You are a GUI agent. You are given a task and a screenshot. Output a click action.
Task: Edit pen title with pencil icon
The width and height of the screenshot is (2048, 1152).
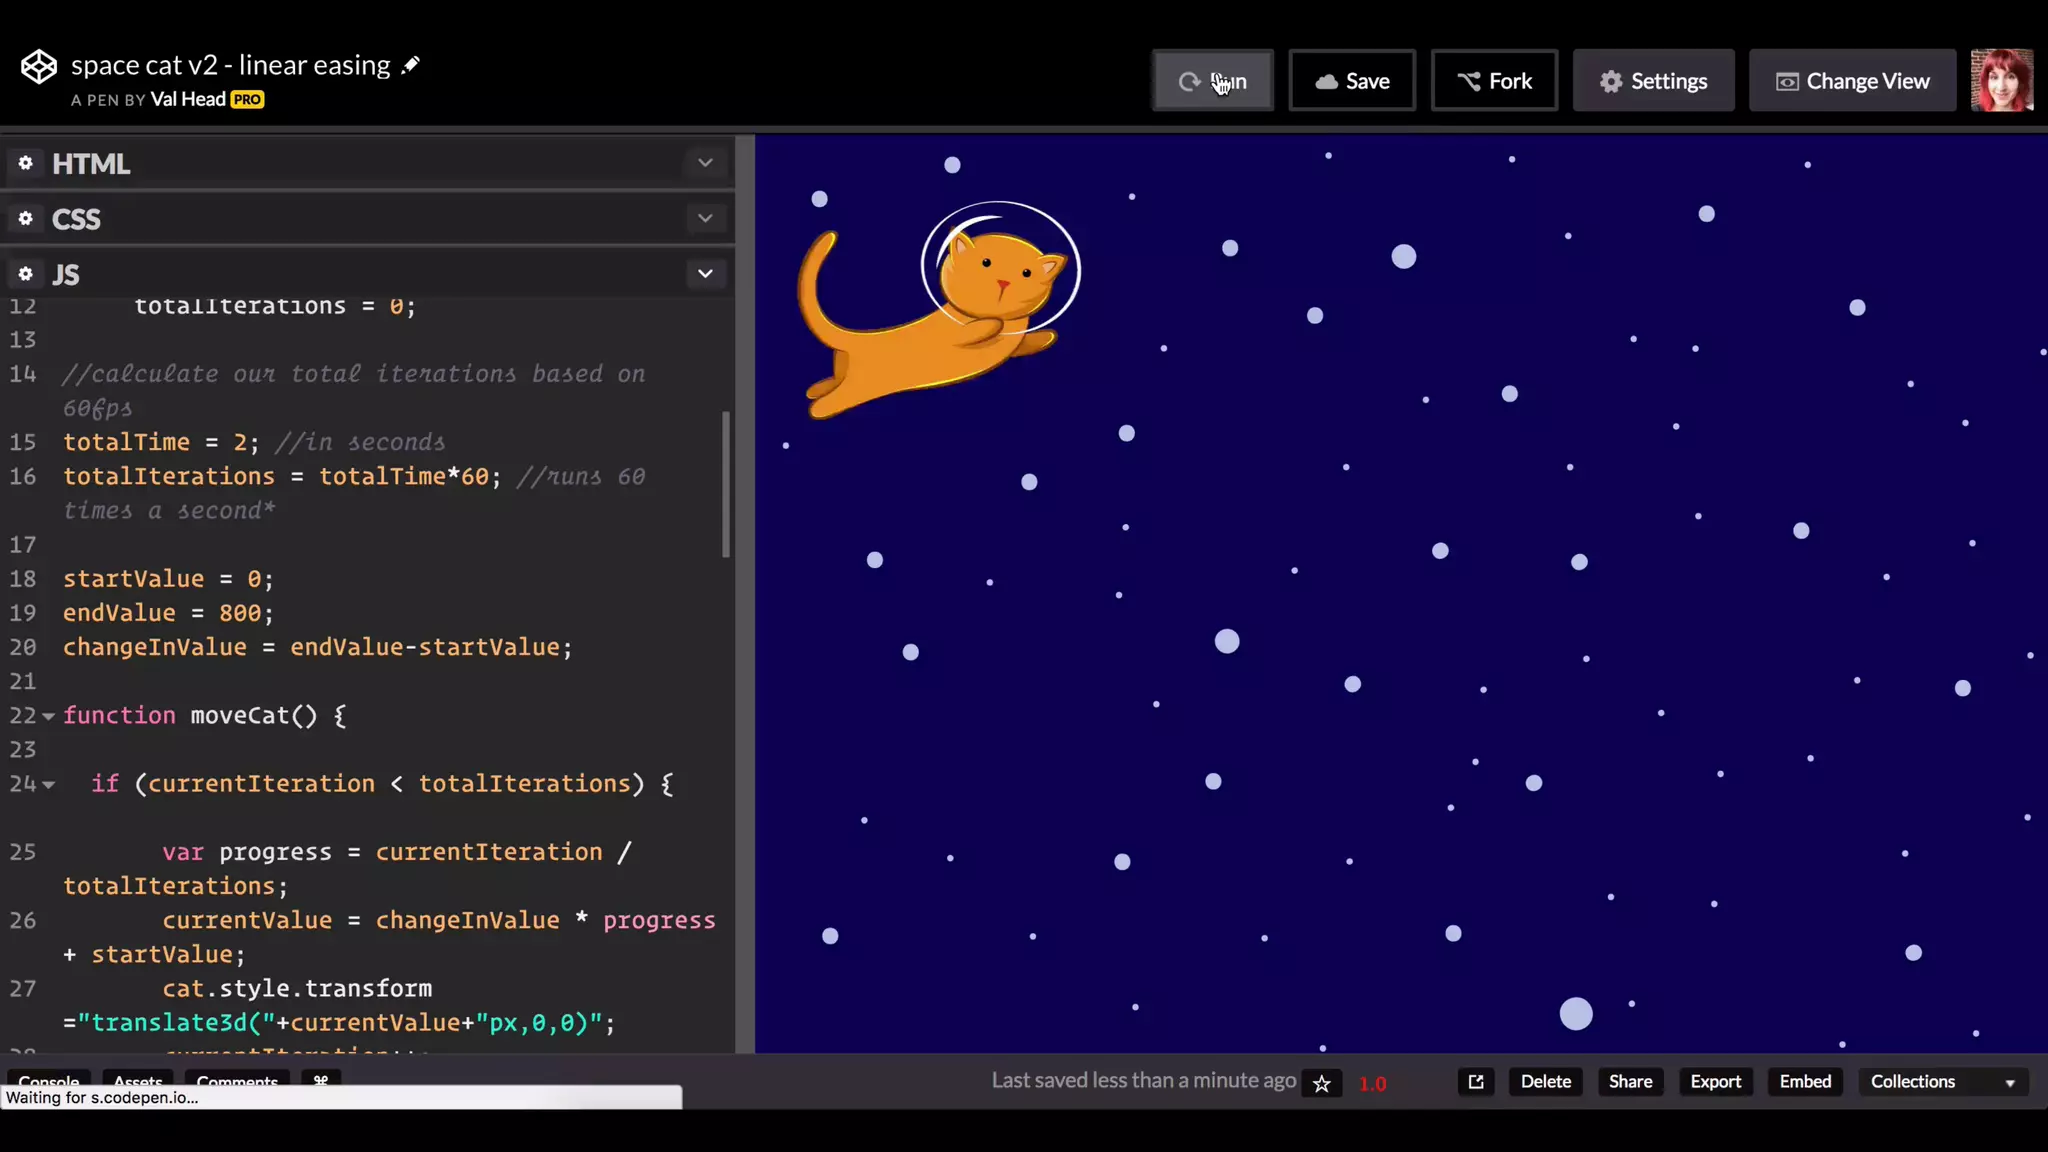pos(410,65)
